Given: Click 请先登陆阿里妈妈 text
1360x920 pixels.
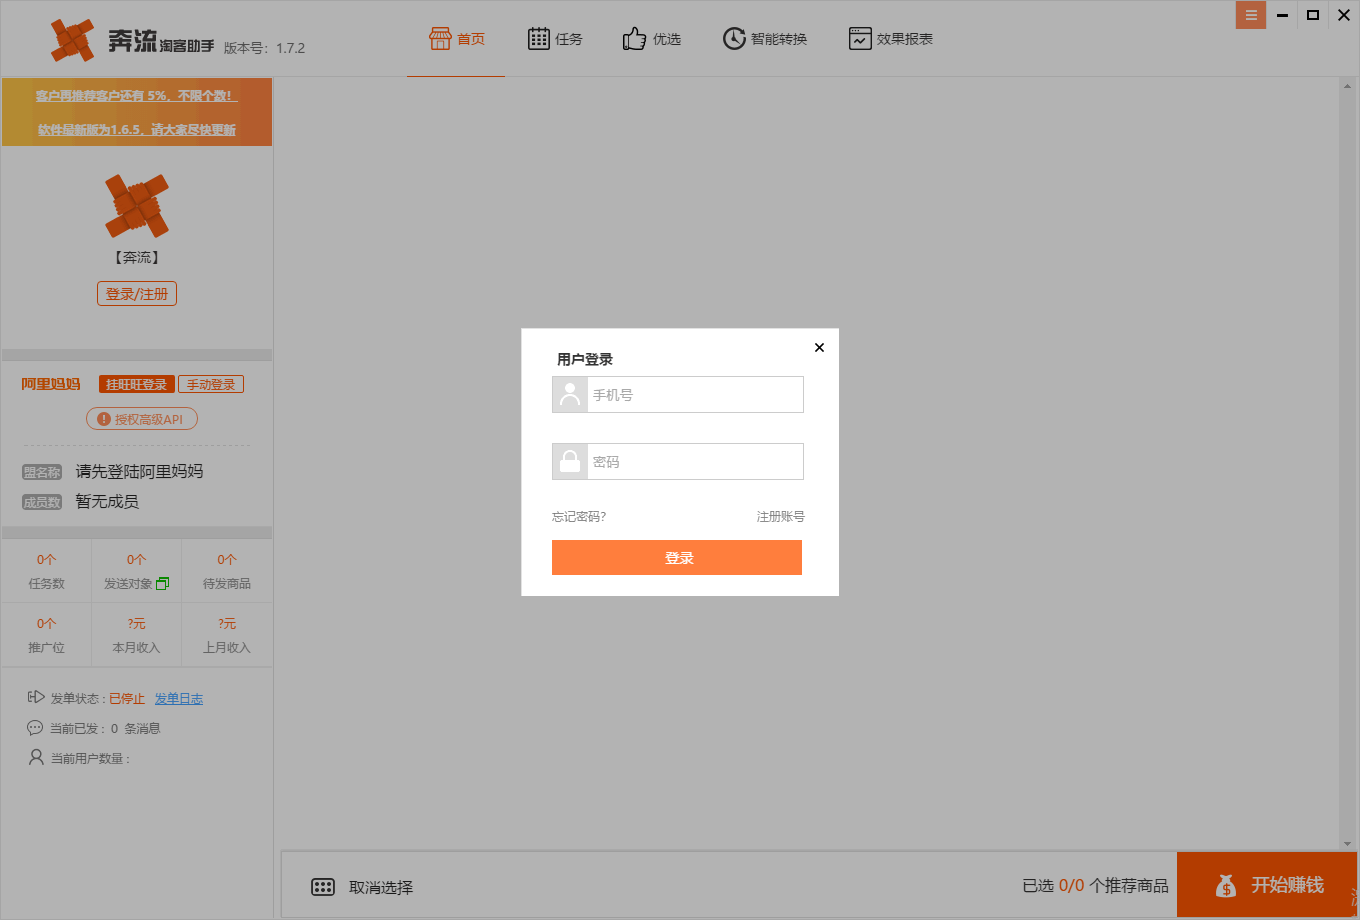Looking at the screenshot, I should pos(140,471).
